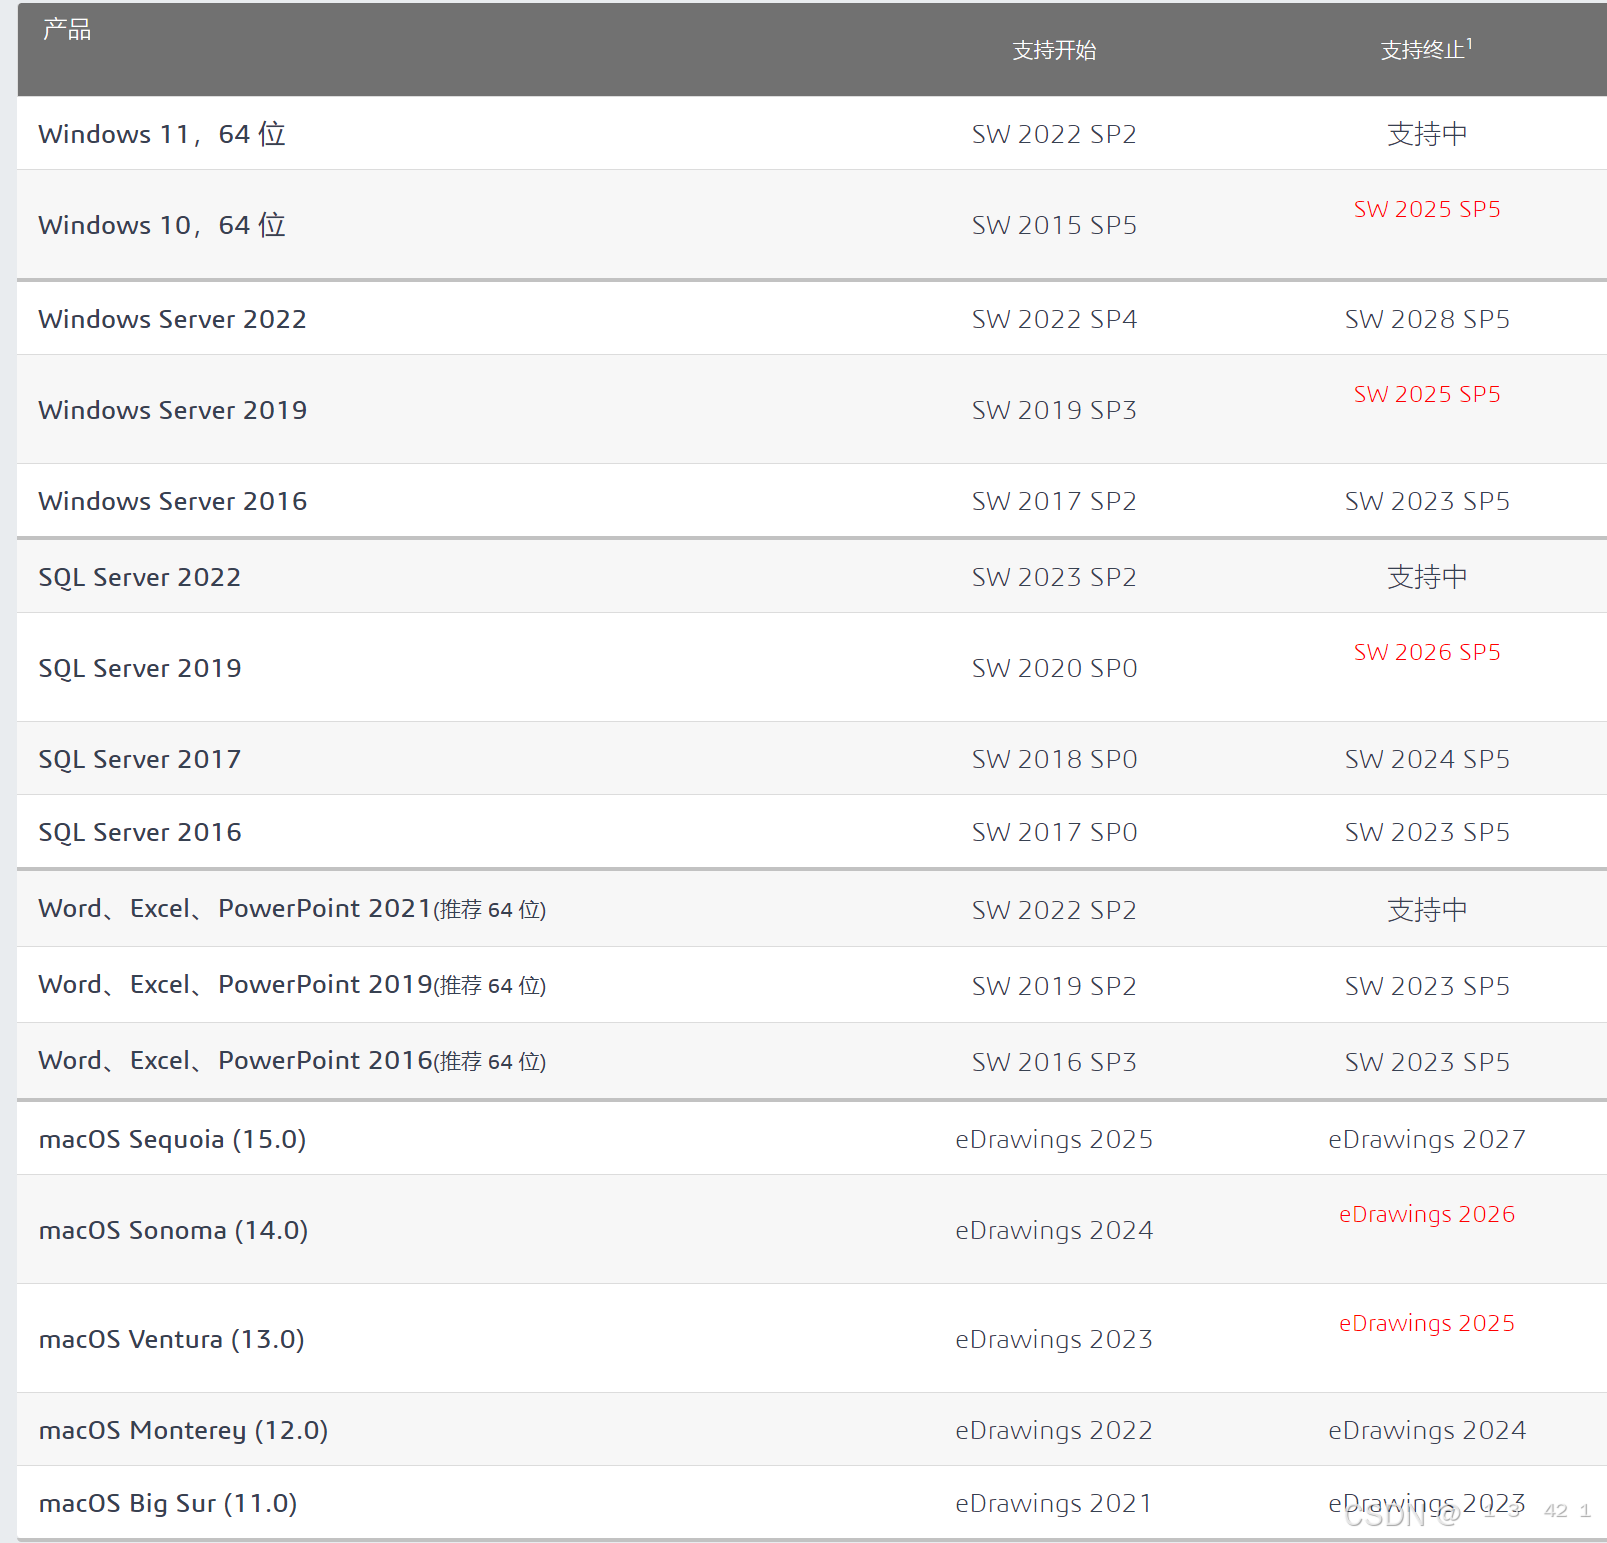
Task: Click the 产品 column header
Action: pos(67,30)
